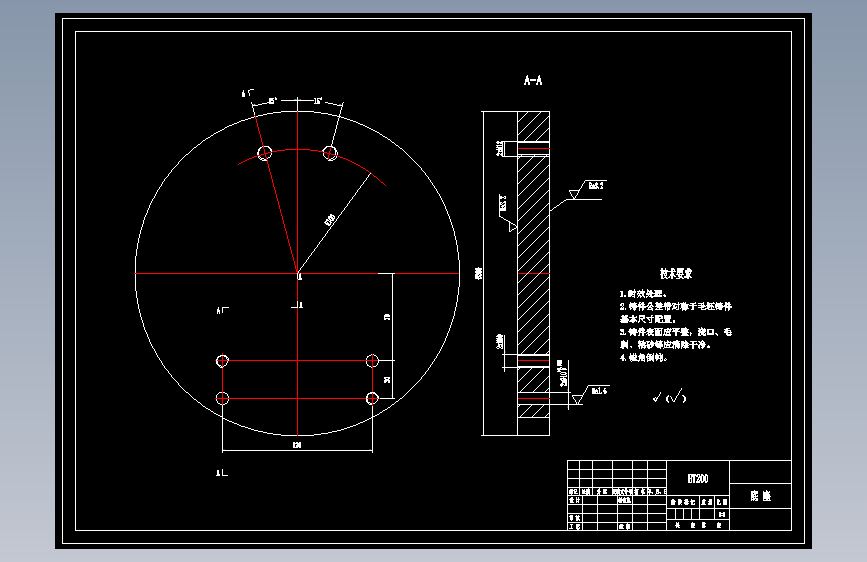
Task: Select the upper-left bolt hole circle
Action: point(265,153)
